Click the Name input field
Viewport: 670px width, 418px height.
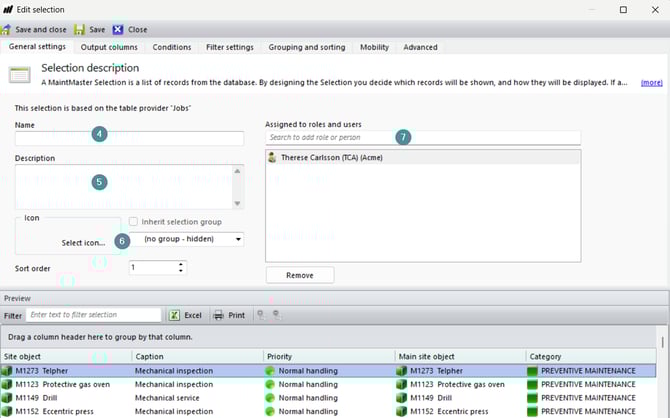(x=129, y=138)
